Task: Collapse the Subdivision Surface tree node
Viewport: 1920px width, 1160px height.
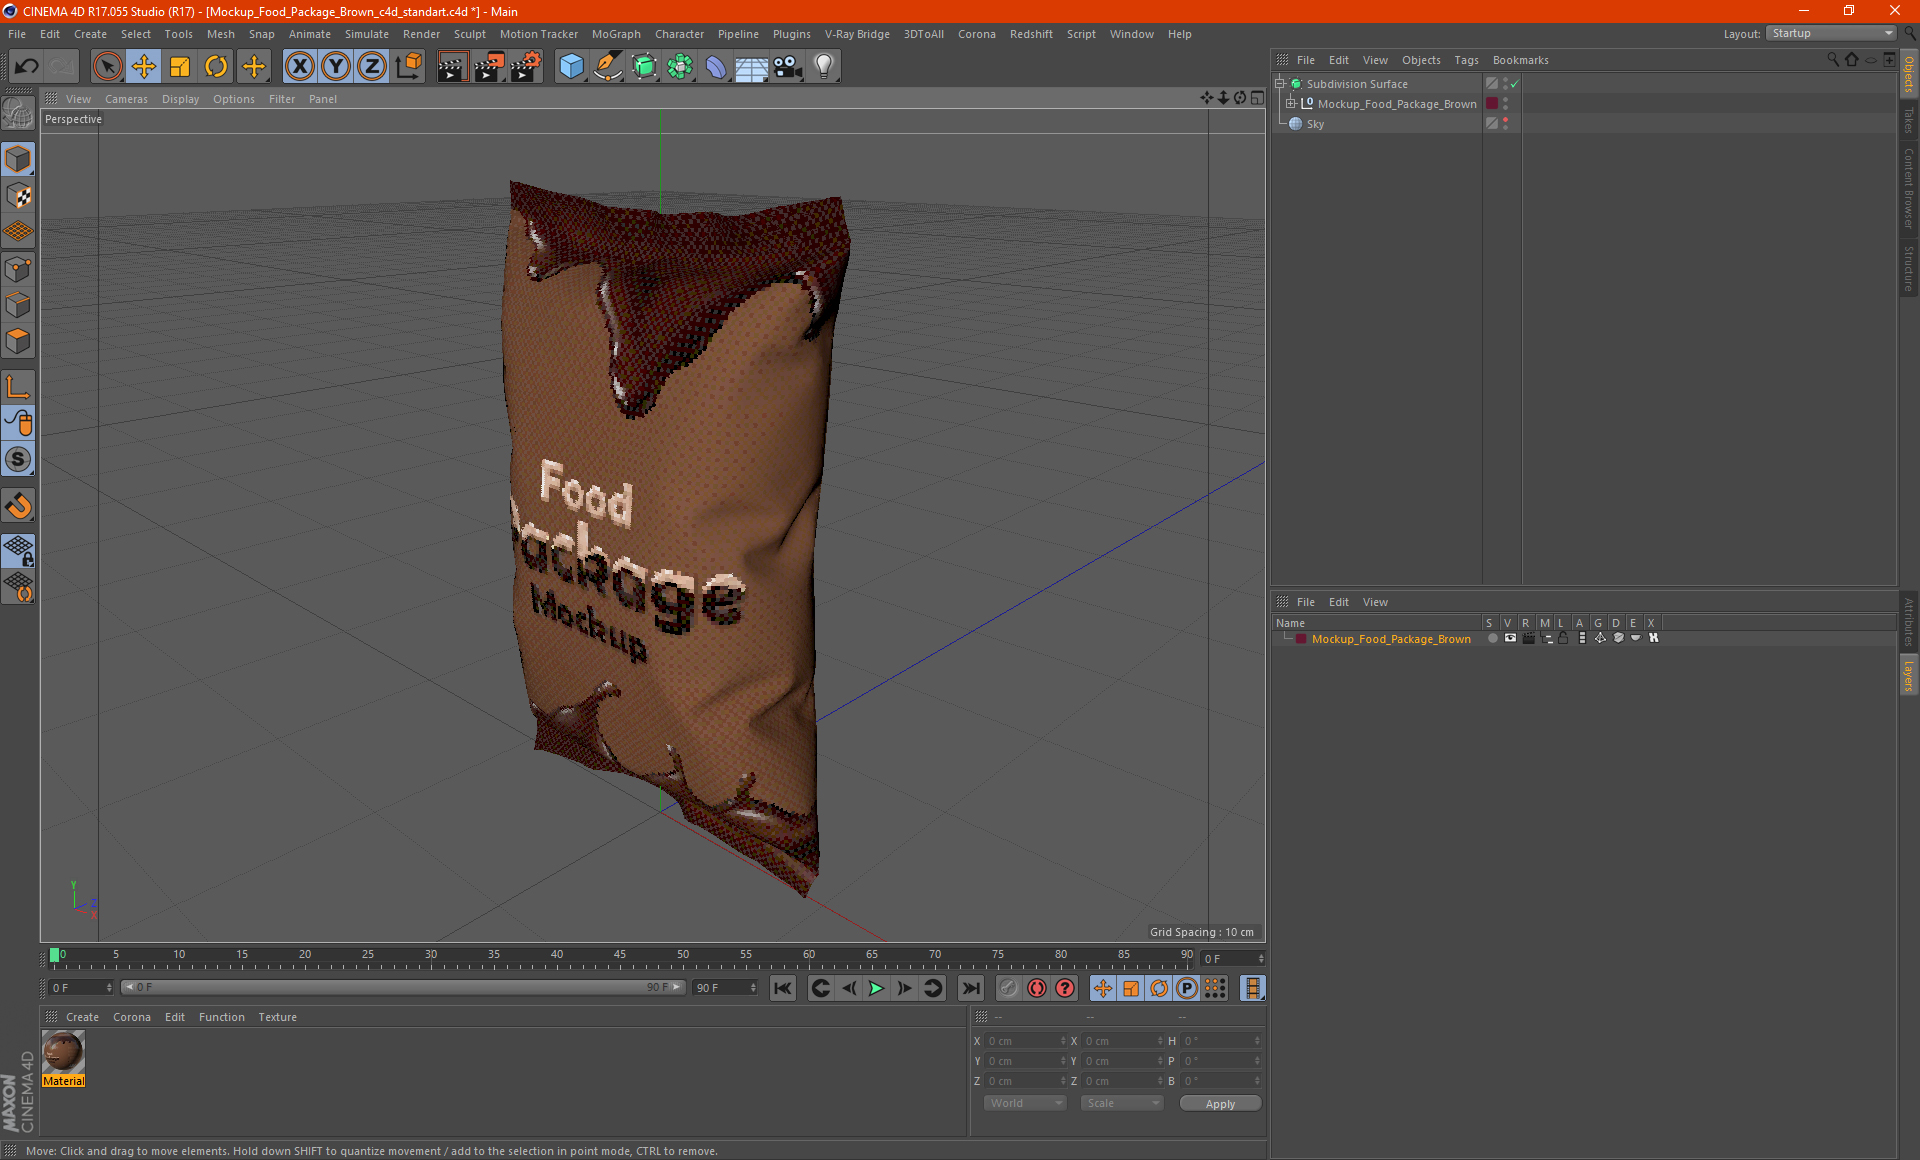Action: coord(1280,84)
